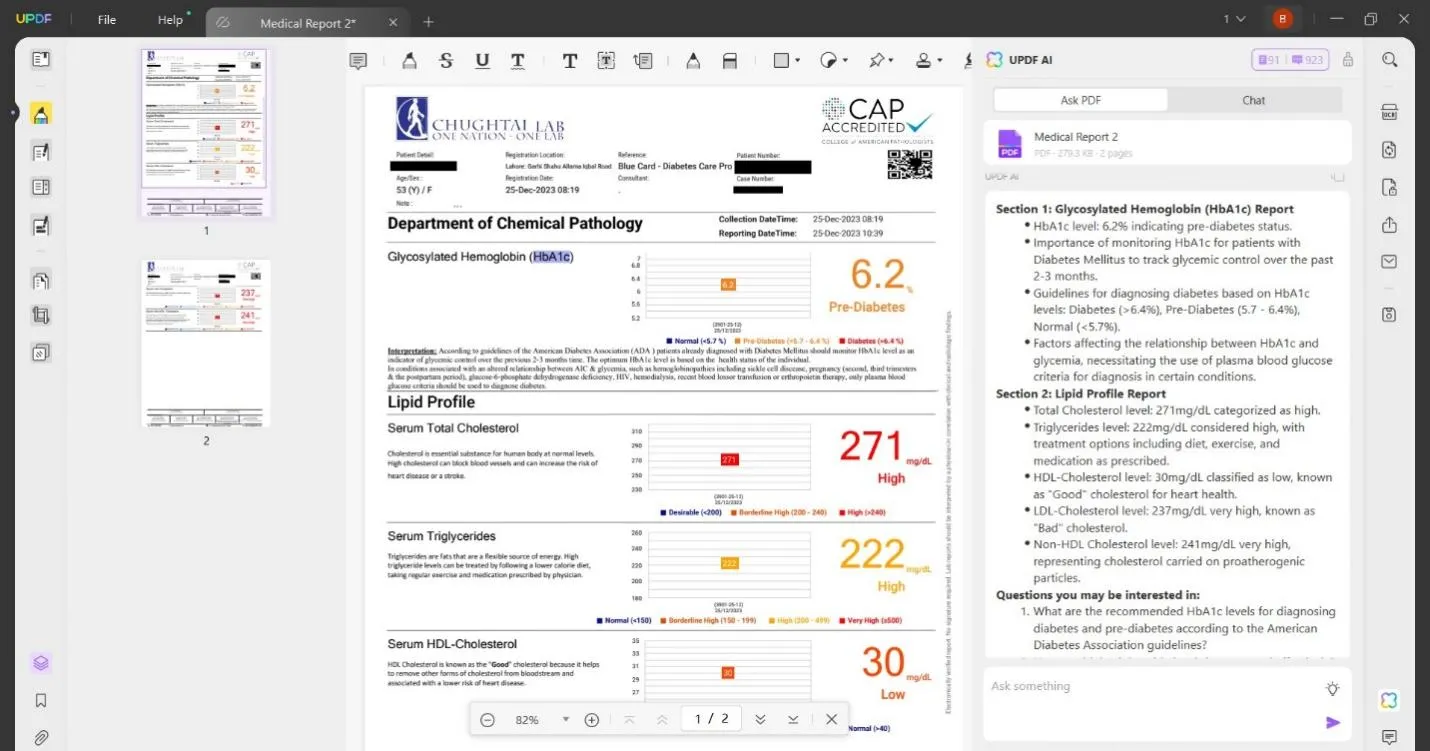Open the bookmarks icon in left sidebar
Screen dimensions: 1430x751
[41, 701]
